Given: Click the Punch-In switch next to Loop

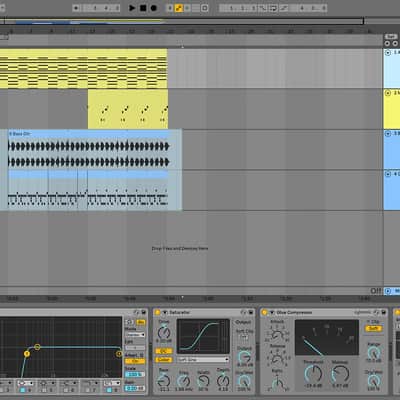Looking at the screenshot, I should [263, 8].
